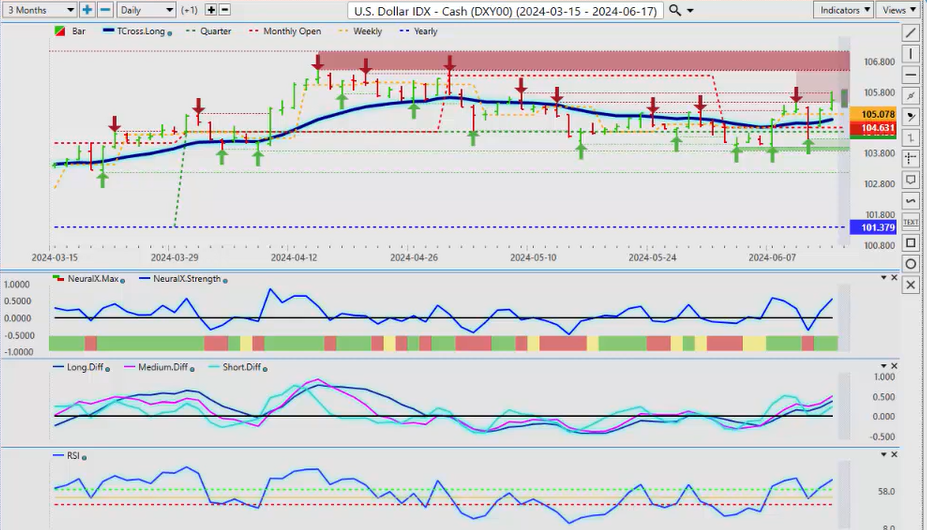Select the trend line drawing tool
The image size is (927, 530).
tap(910, 32)
